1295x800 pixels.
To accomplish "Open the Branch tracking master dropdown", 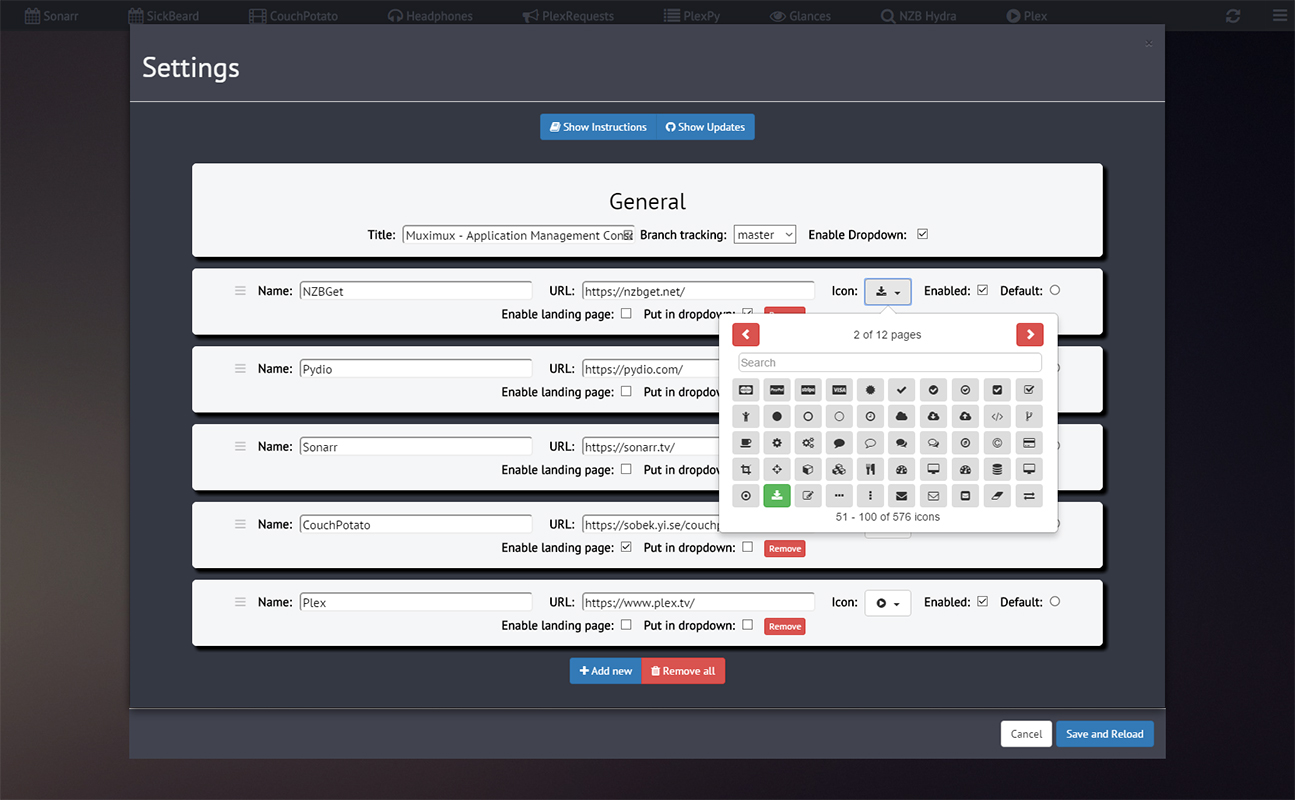I will [765, 234].
